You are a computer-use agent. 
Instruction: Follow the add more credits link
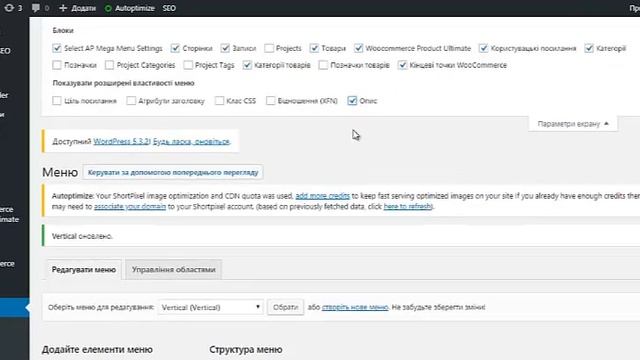pyautogui.click(x=322, y=196)
